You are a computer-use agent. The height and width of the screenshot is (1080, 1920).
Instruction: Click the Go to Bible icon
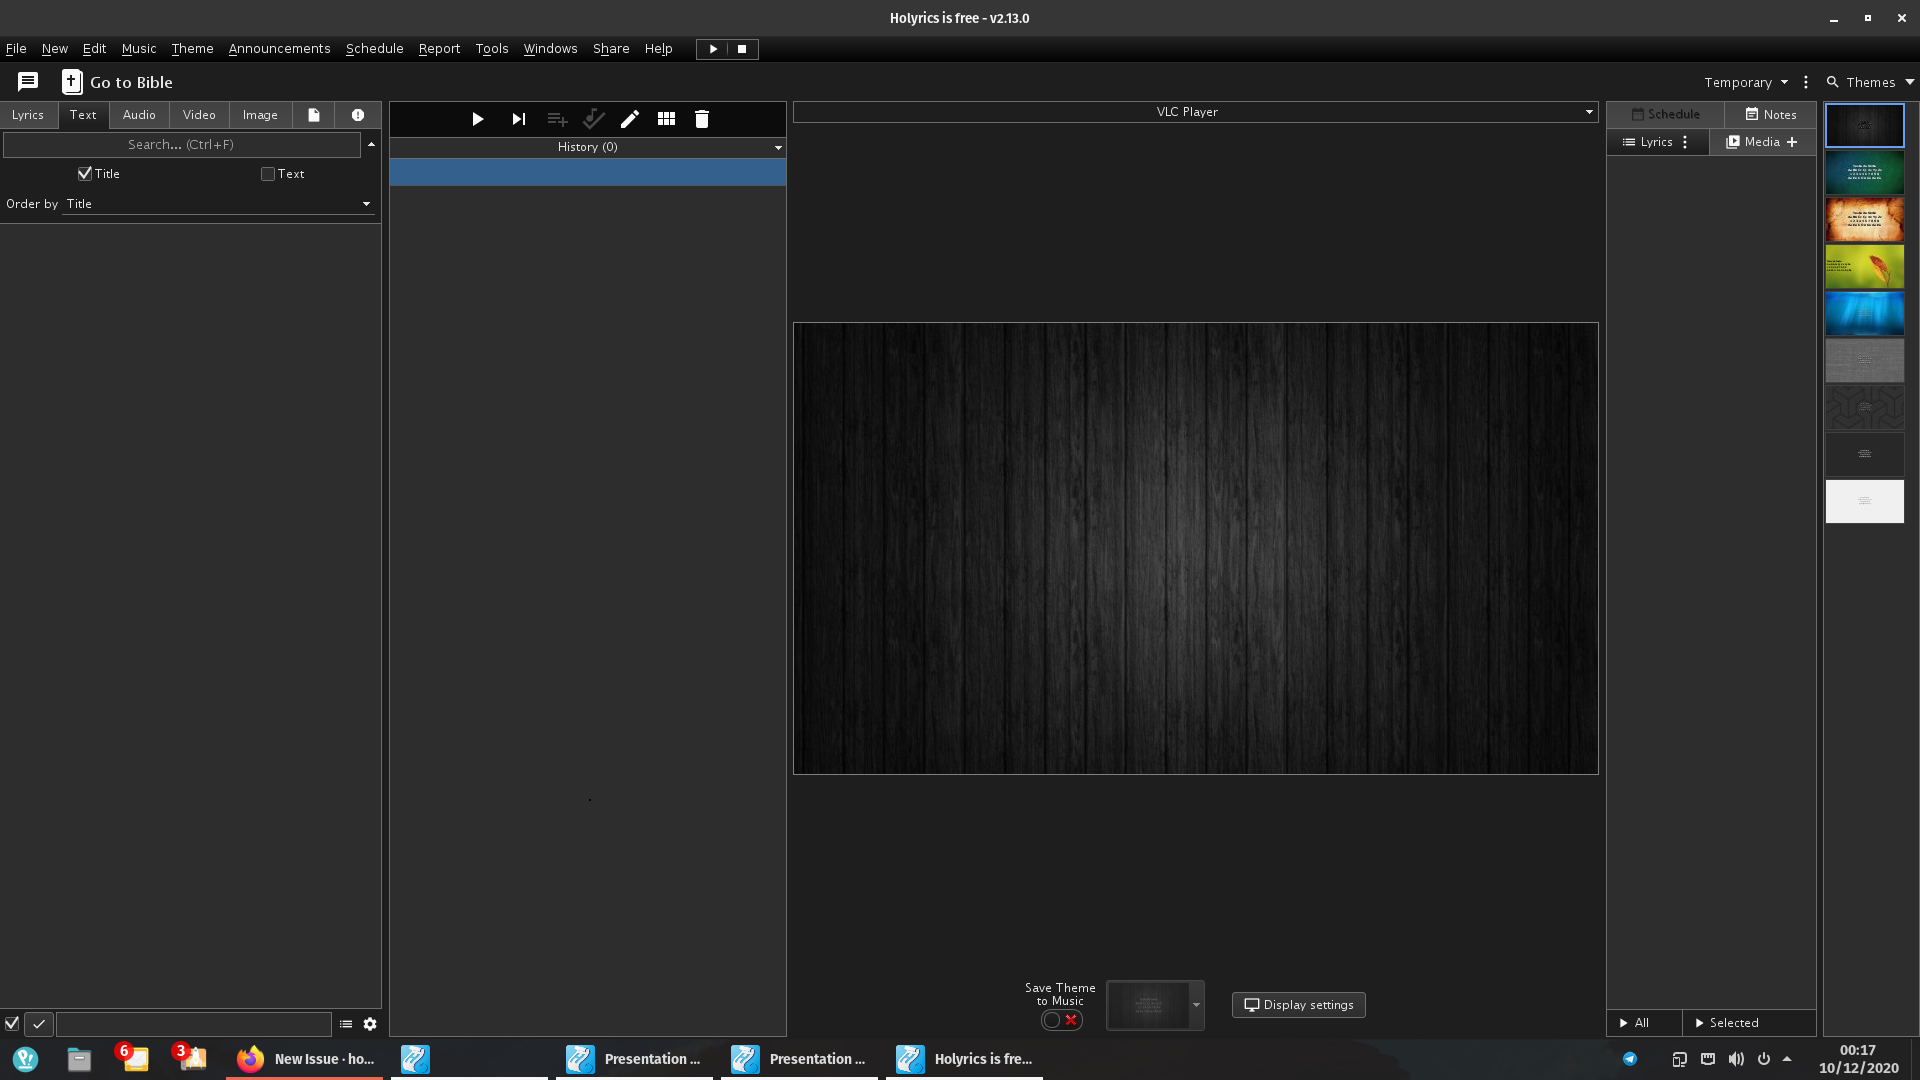click(70, 82)
